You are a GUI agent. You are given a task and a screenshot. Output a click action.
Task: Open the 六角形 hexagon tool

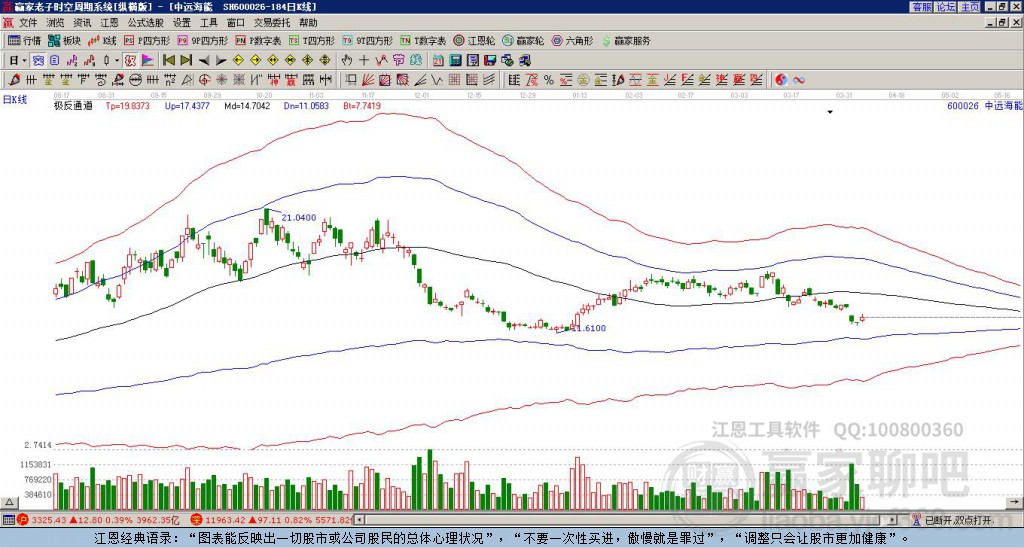click(x=572, y=40)
